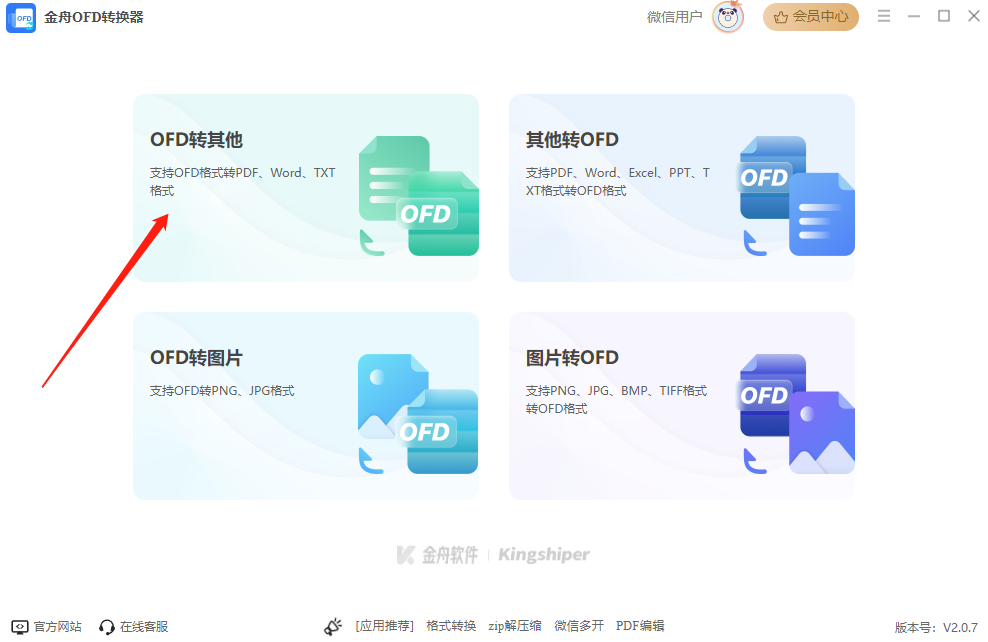The image size is (988, 642).
Task: Click the 版本号: V2.0.7 version text
Action: click(936, 628)
